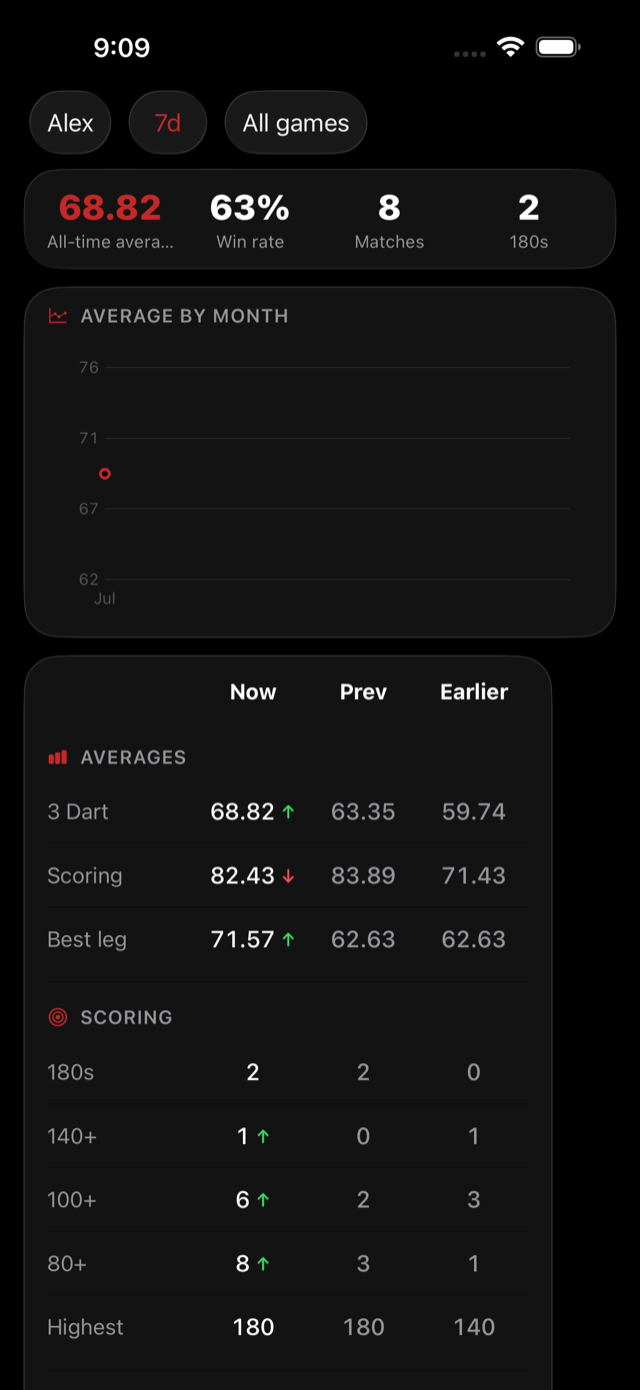Tap the battery icon in status bar
This screenshot has width=640, height=1390.
coord(558,47)
